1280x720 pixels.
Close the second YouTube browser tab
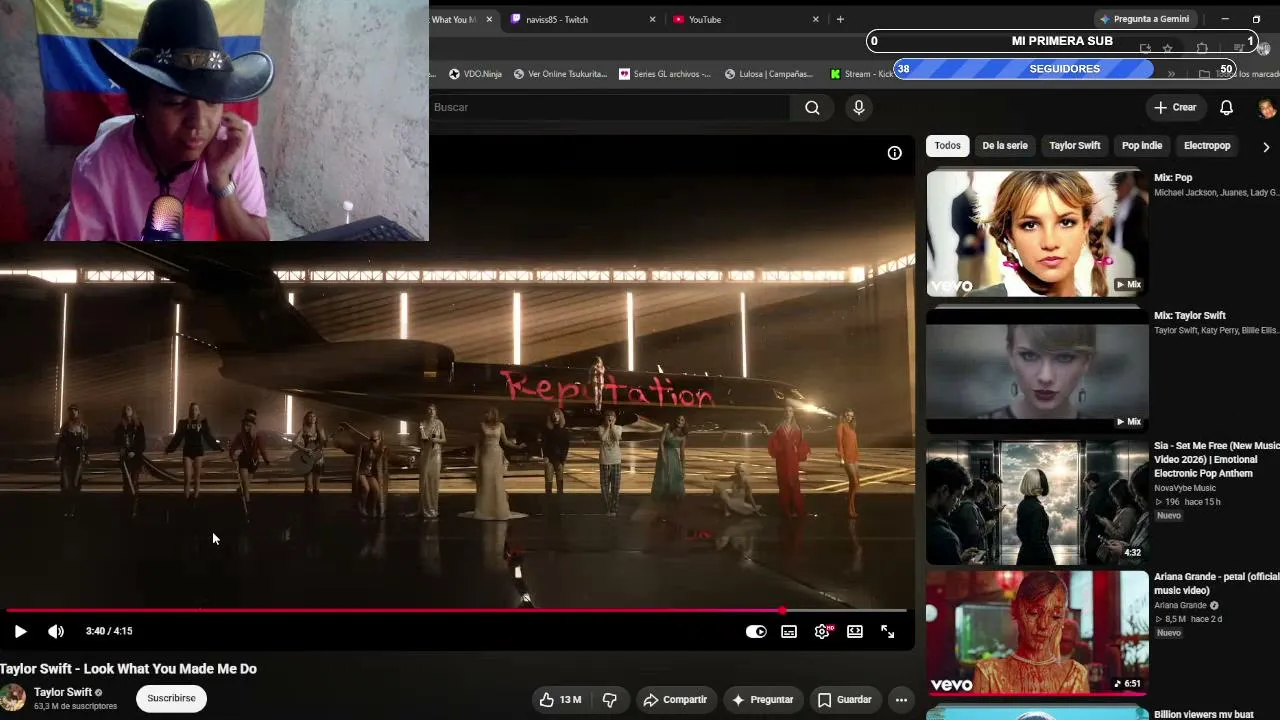coord(815,19)
